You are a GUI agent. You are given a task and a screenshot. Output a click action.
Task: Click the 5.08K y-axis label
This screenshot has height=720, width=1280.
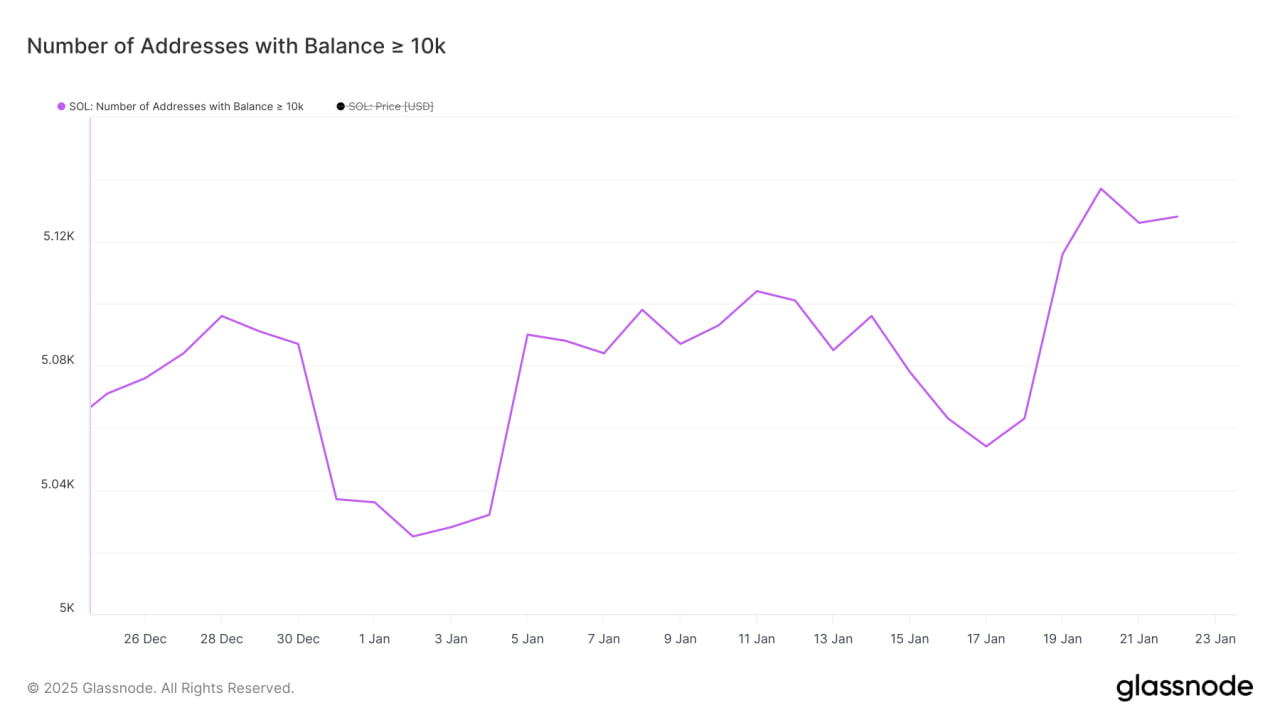coord(59,360)
